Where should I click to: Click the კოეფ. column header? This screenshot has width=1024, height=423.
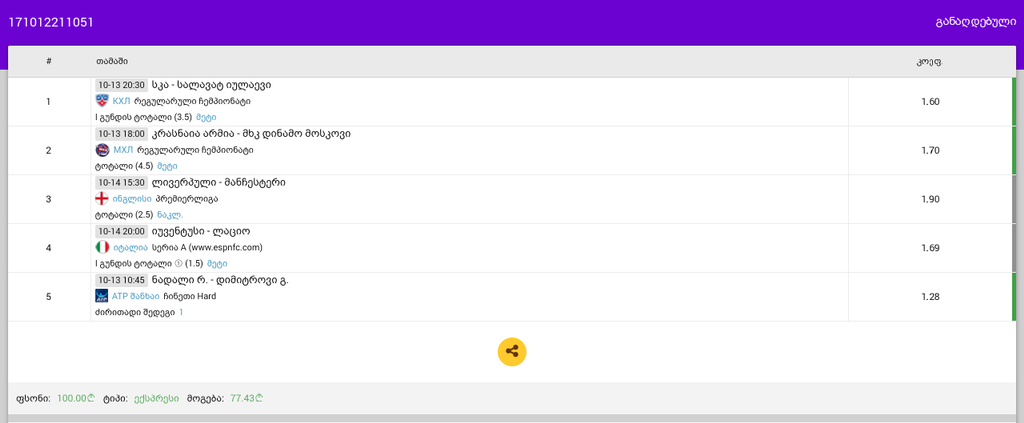(x=929, y=61)
